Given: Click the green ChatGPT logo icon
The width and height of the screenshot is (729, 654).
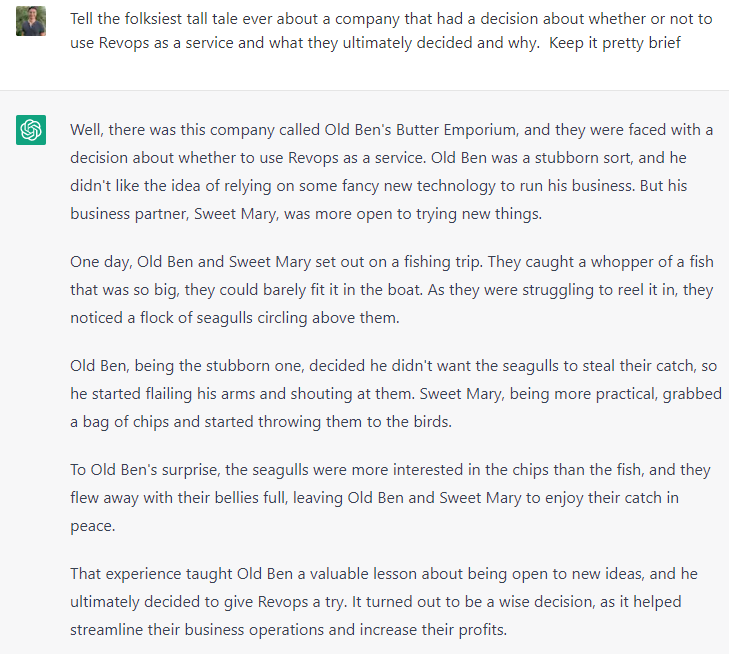Looking at the screenshot, I should click(31, 130).
